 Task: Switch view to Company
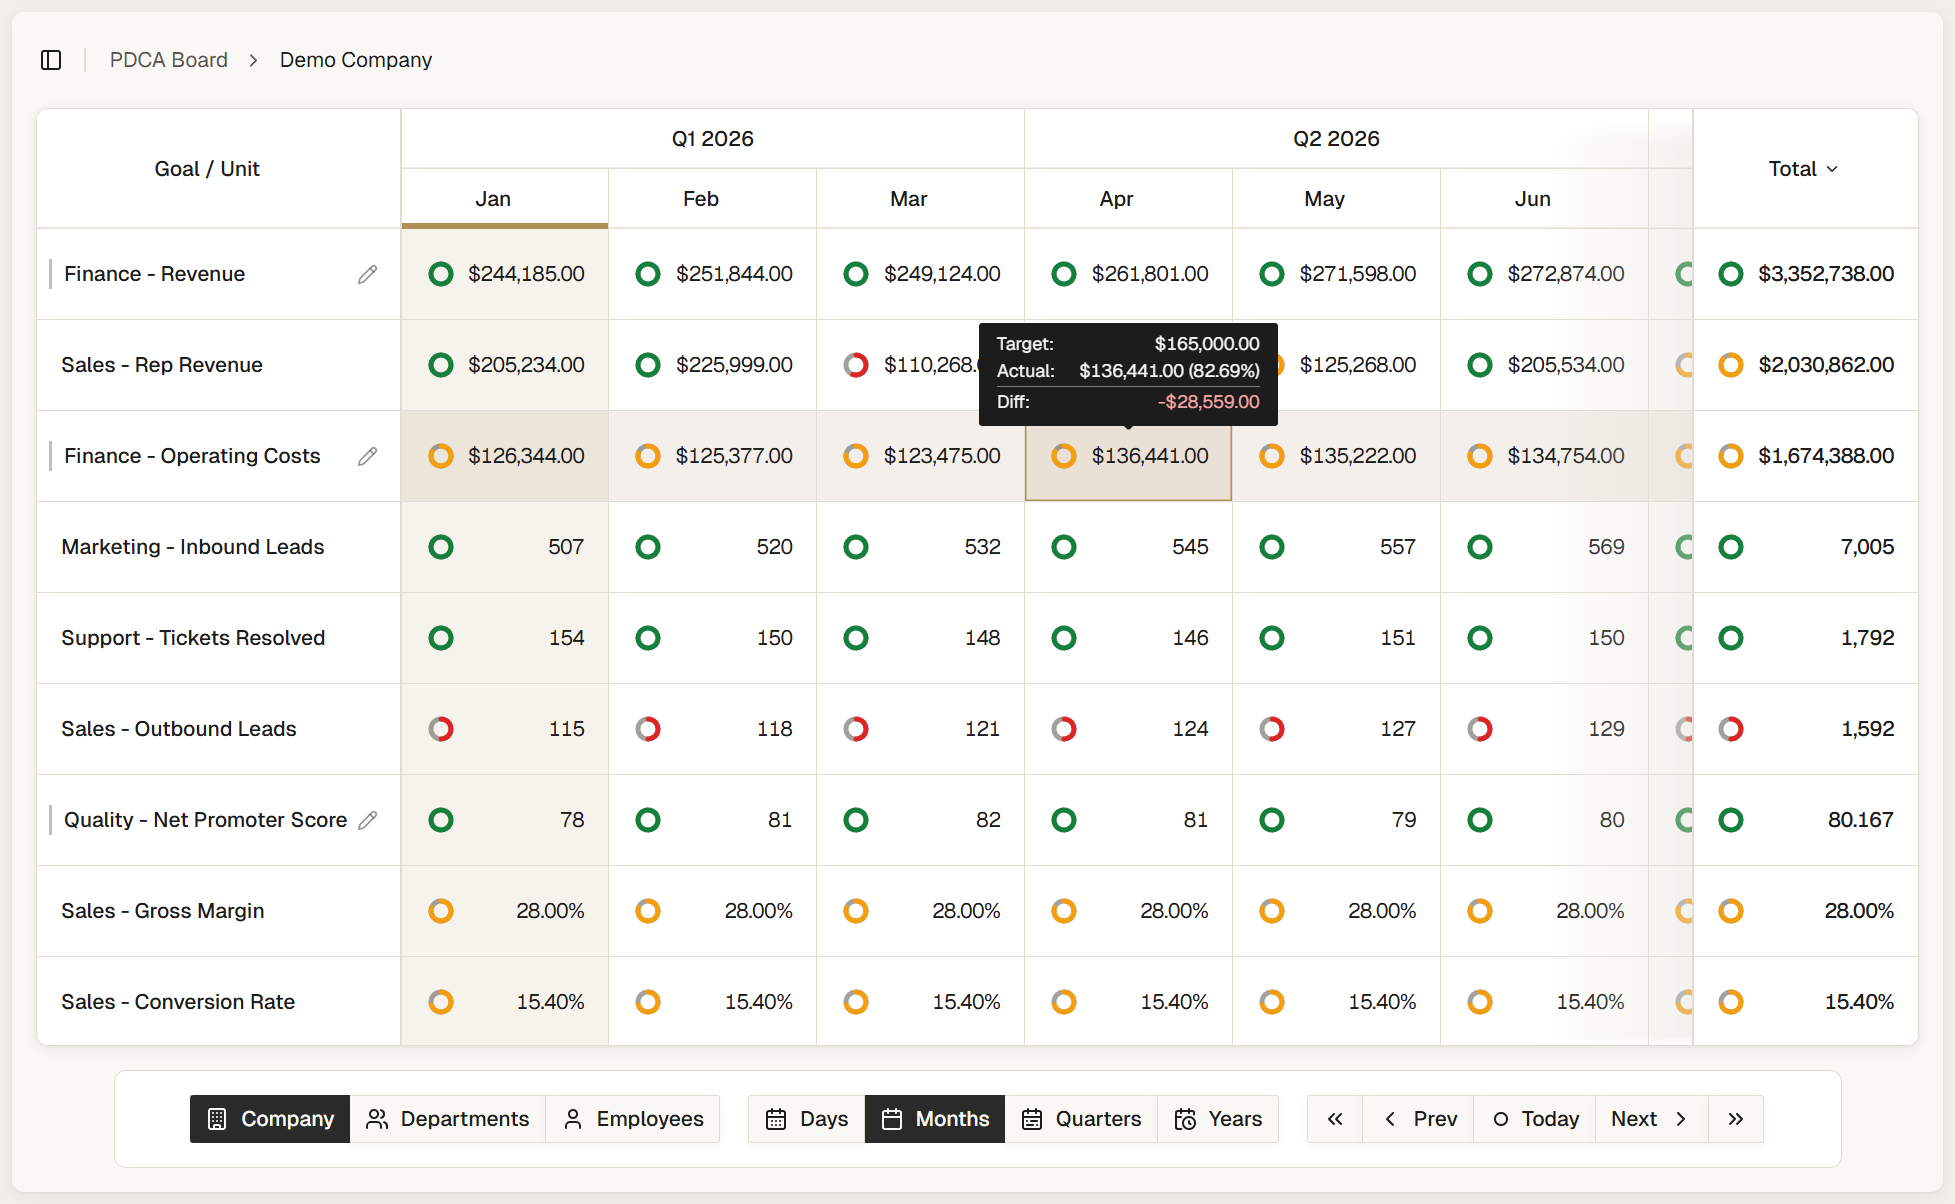[x=270, y=1119]
